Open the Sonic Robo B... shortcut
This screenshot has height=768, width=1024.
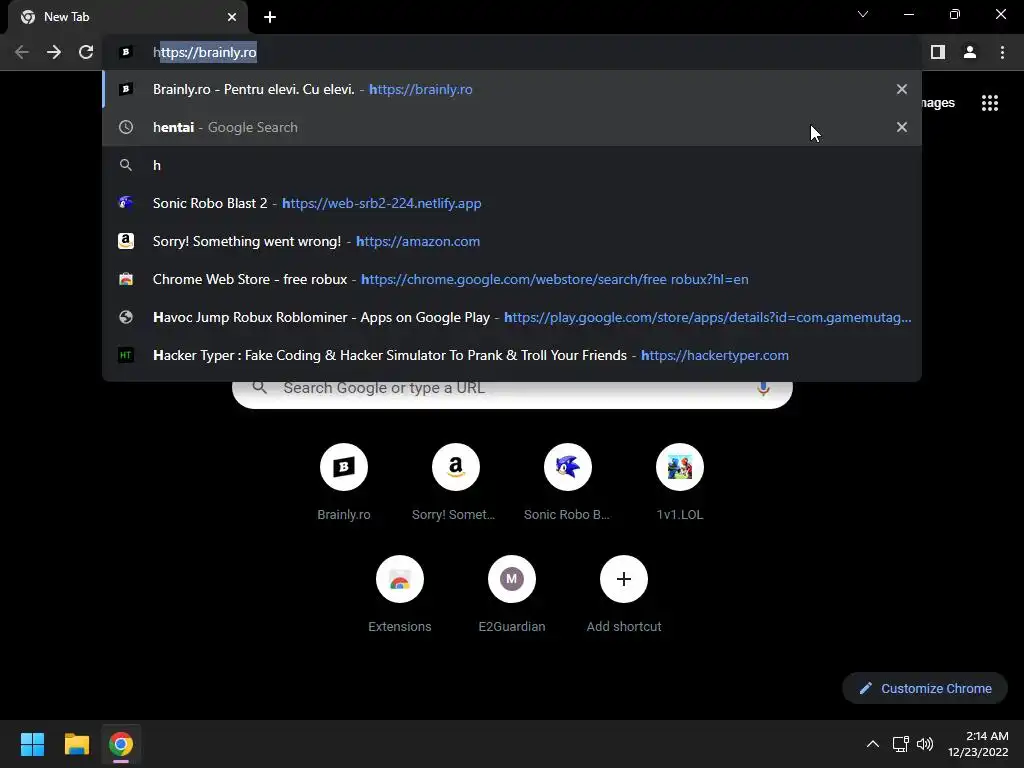pos(568,482)
